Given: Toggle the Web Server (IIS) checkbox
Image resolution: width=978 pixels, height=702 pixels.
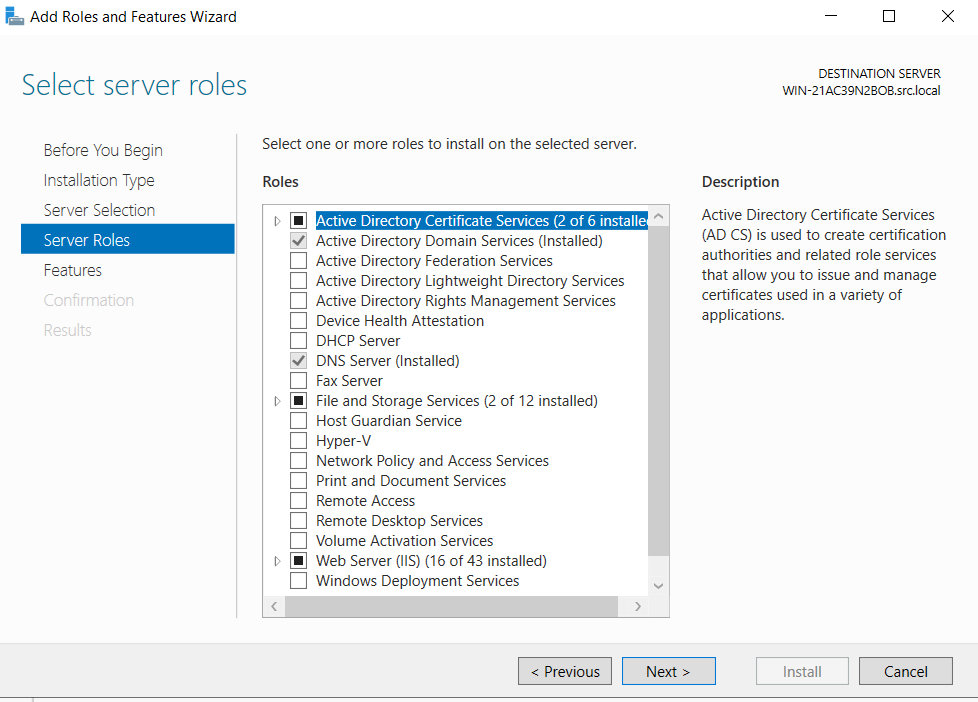Looking at the screenshot, I should [299, 560].
